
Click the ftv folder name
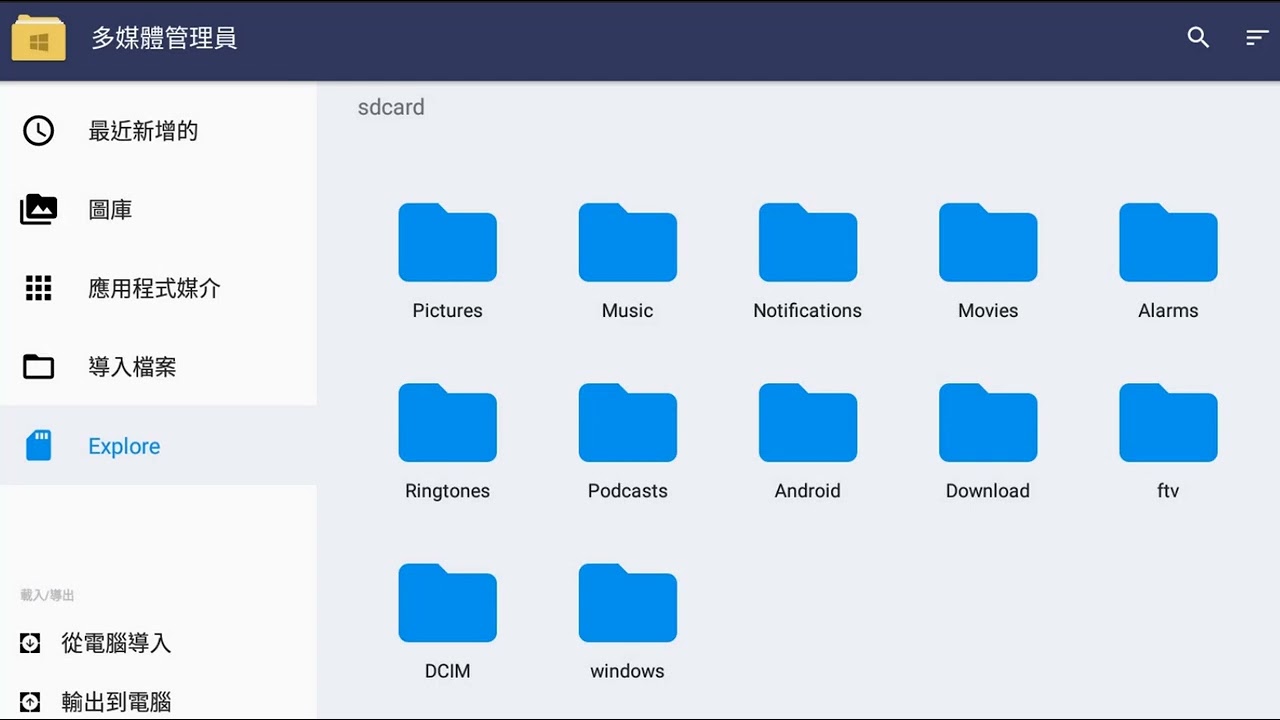coord(1168,491)
